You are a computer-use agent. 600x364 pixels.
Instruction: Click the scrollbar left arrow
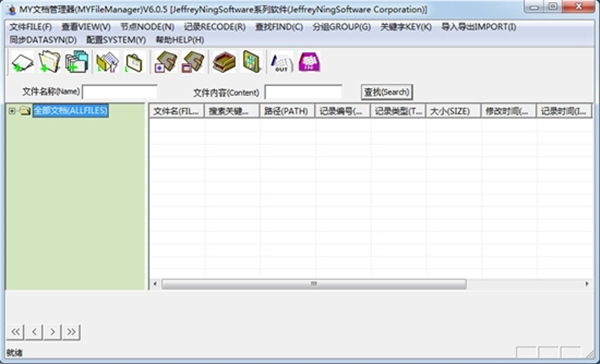[155, 284]
